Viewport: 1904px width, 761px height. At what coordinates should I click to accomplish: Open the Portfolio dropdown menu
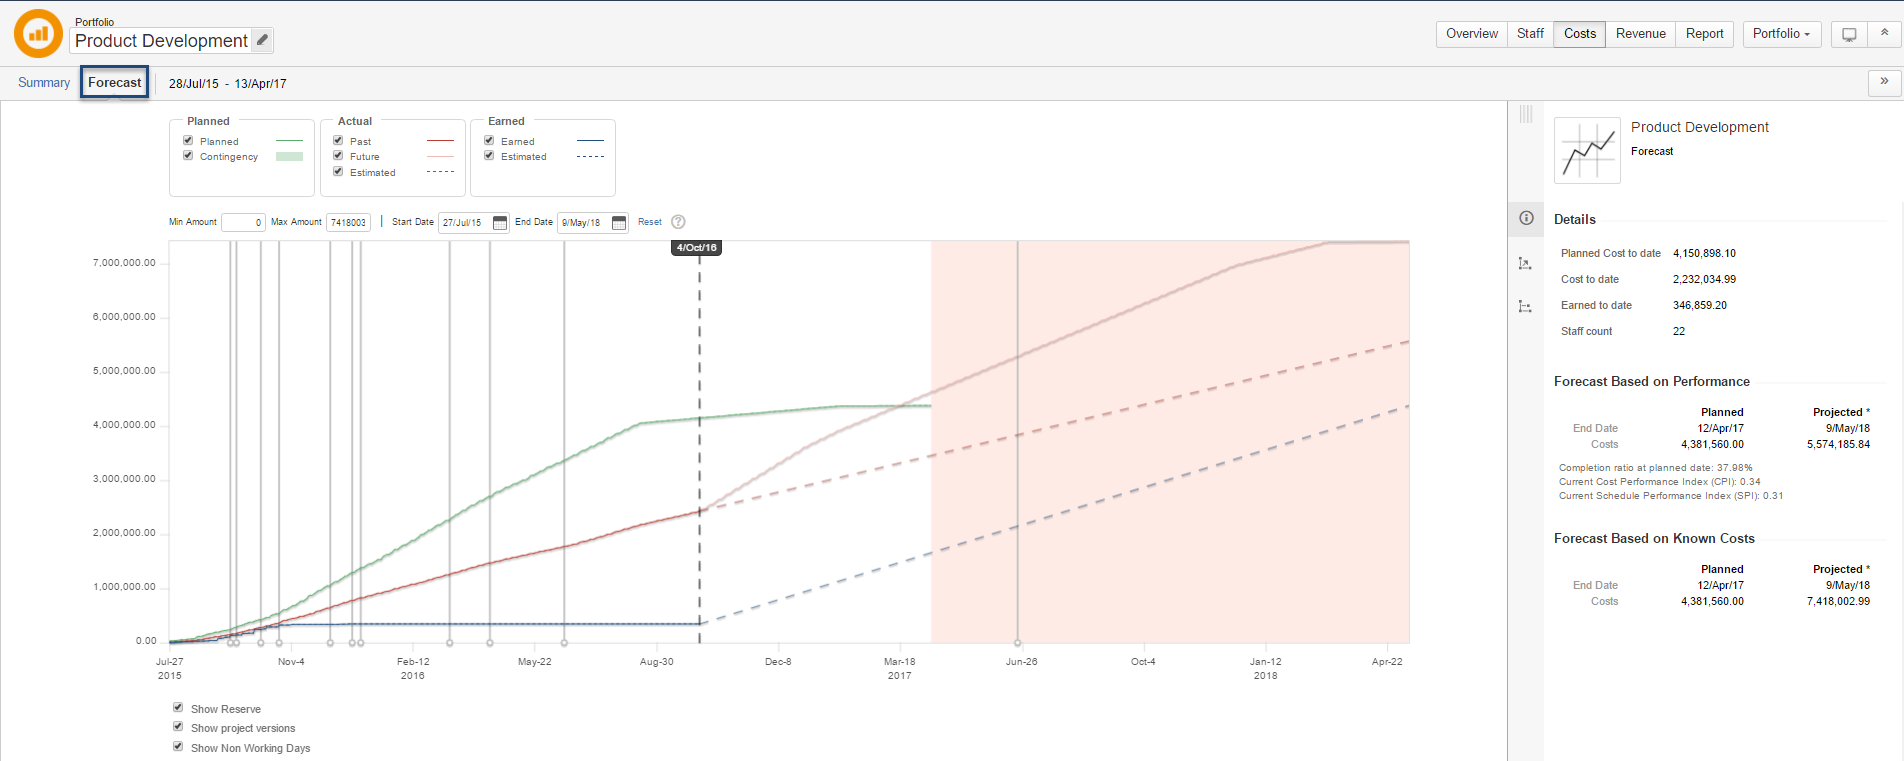coord(1781,34)
